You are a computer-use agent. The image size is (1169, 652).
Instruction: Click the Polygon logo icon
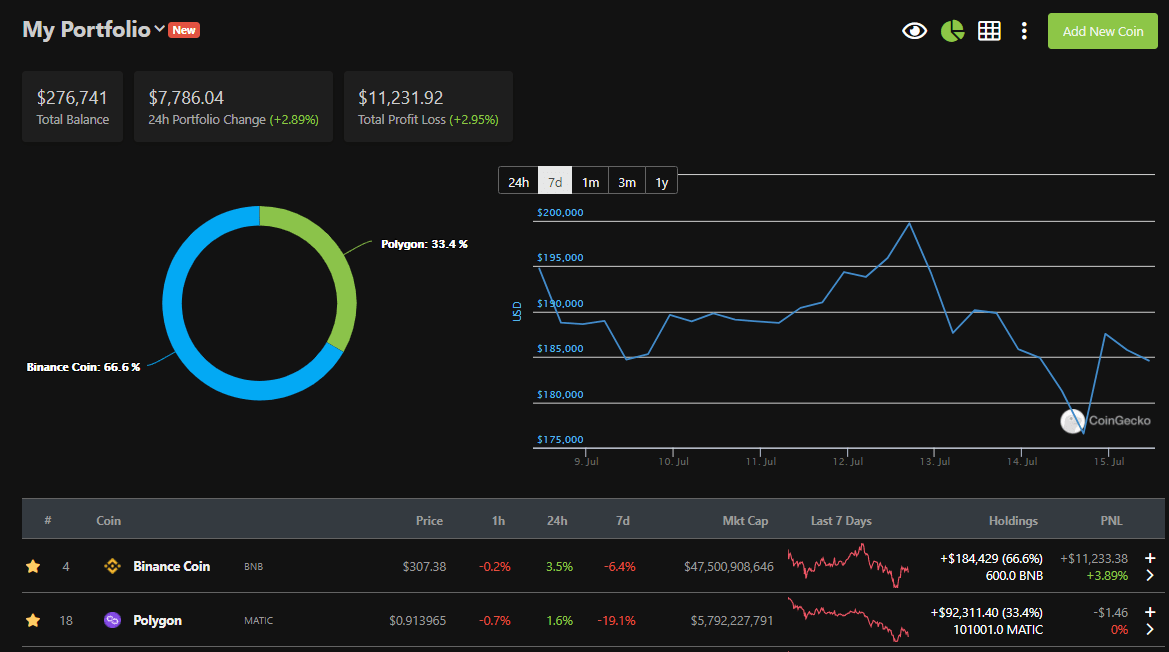[x=113, y=620]
